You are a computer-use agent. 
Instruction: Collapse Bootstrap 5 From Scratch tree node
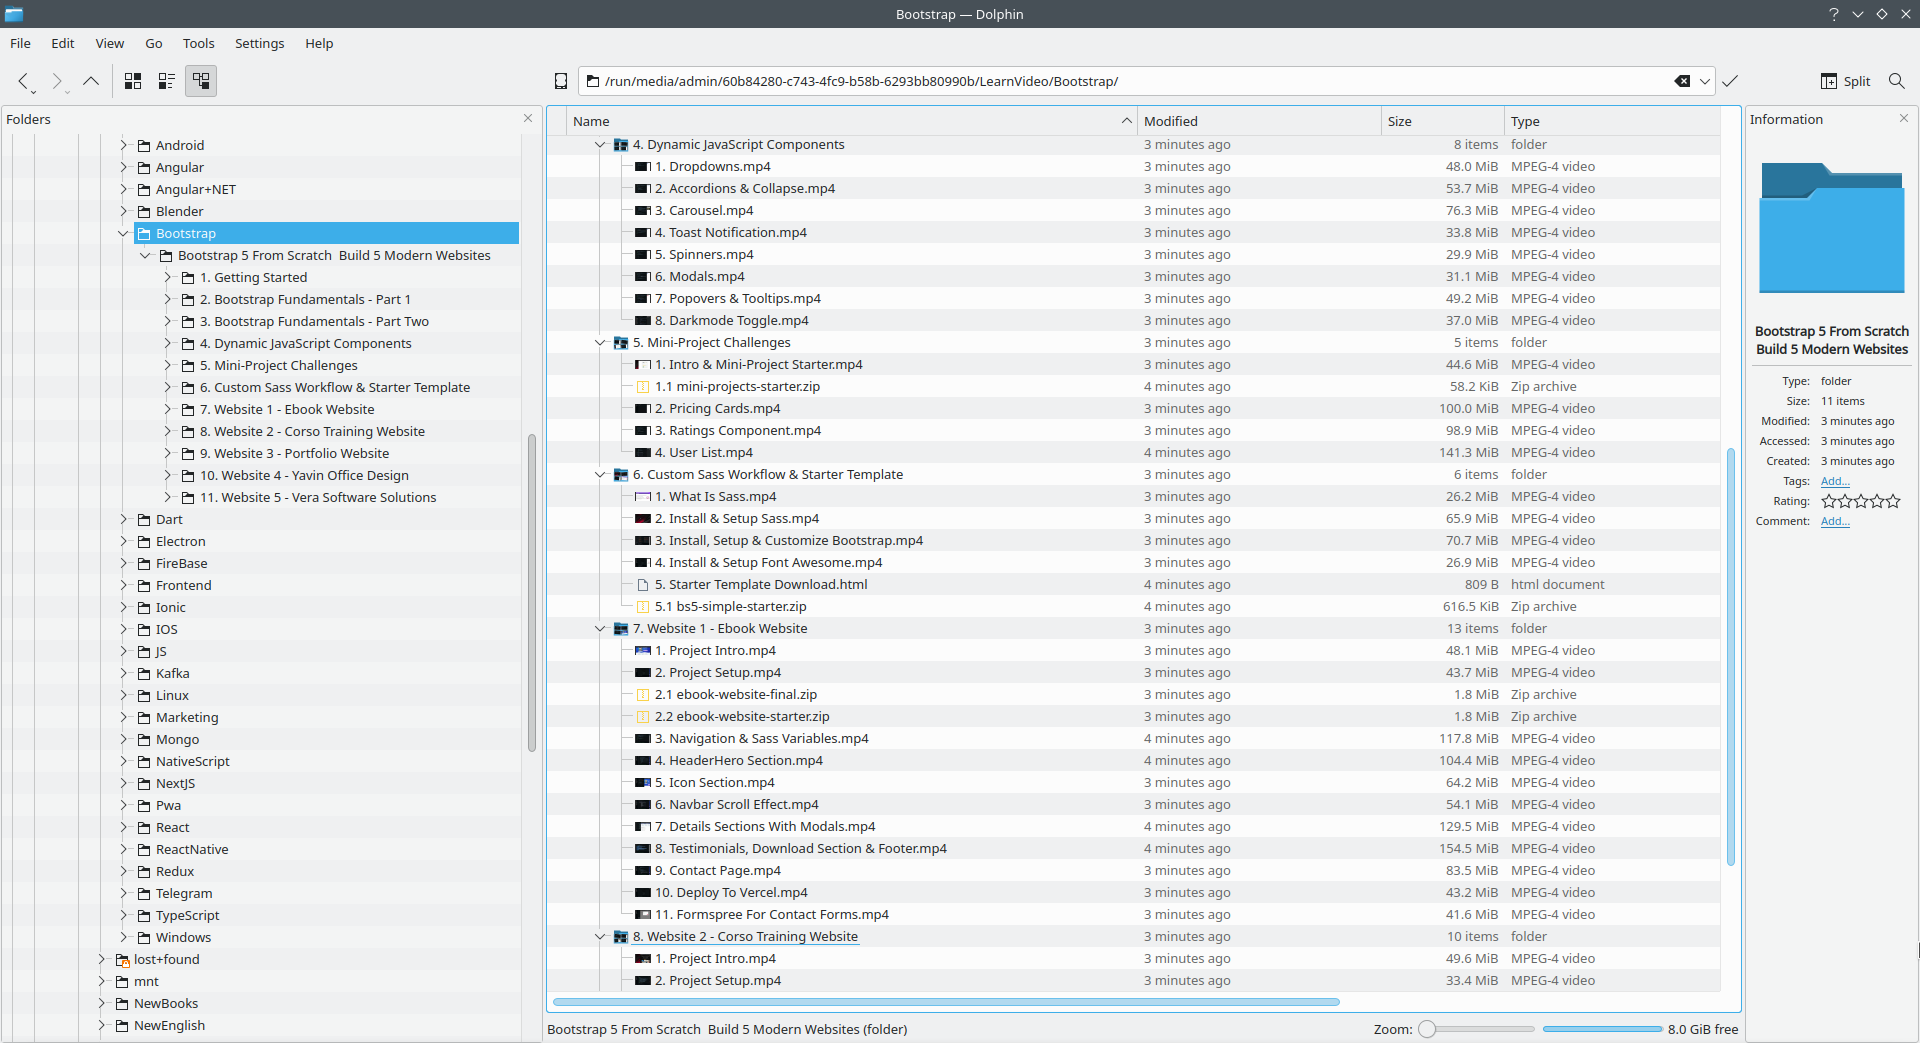pos(146,255)
